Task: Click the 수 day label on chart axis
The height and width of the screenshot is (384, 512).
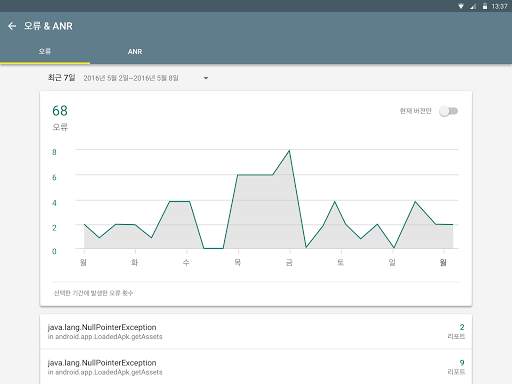Action: (186, 262)
